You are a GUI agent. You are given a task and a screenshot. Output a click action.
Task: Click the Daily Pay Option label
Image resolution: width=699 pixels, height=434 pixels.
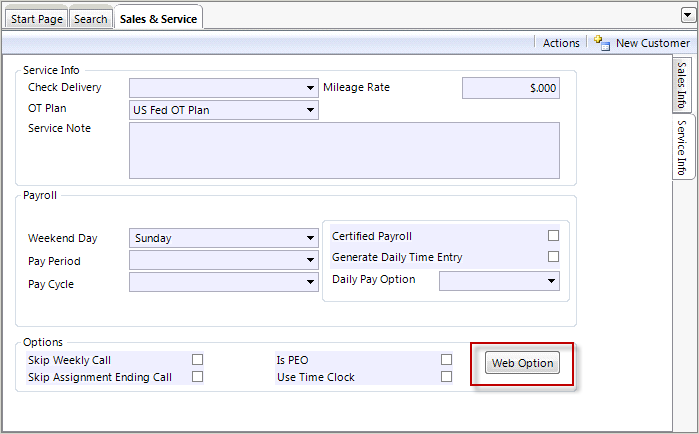coord(374,279)
